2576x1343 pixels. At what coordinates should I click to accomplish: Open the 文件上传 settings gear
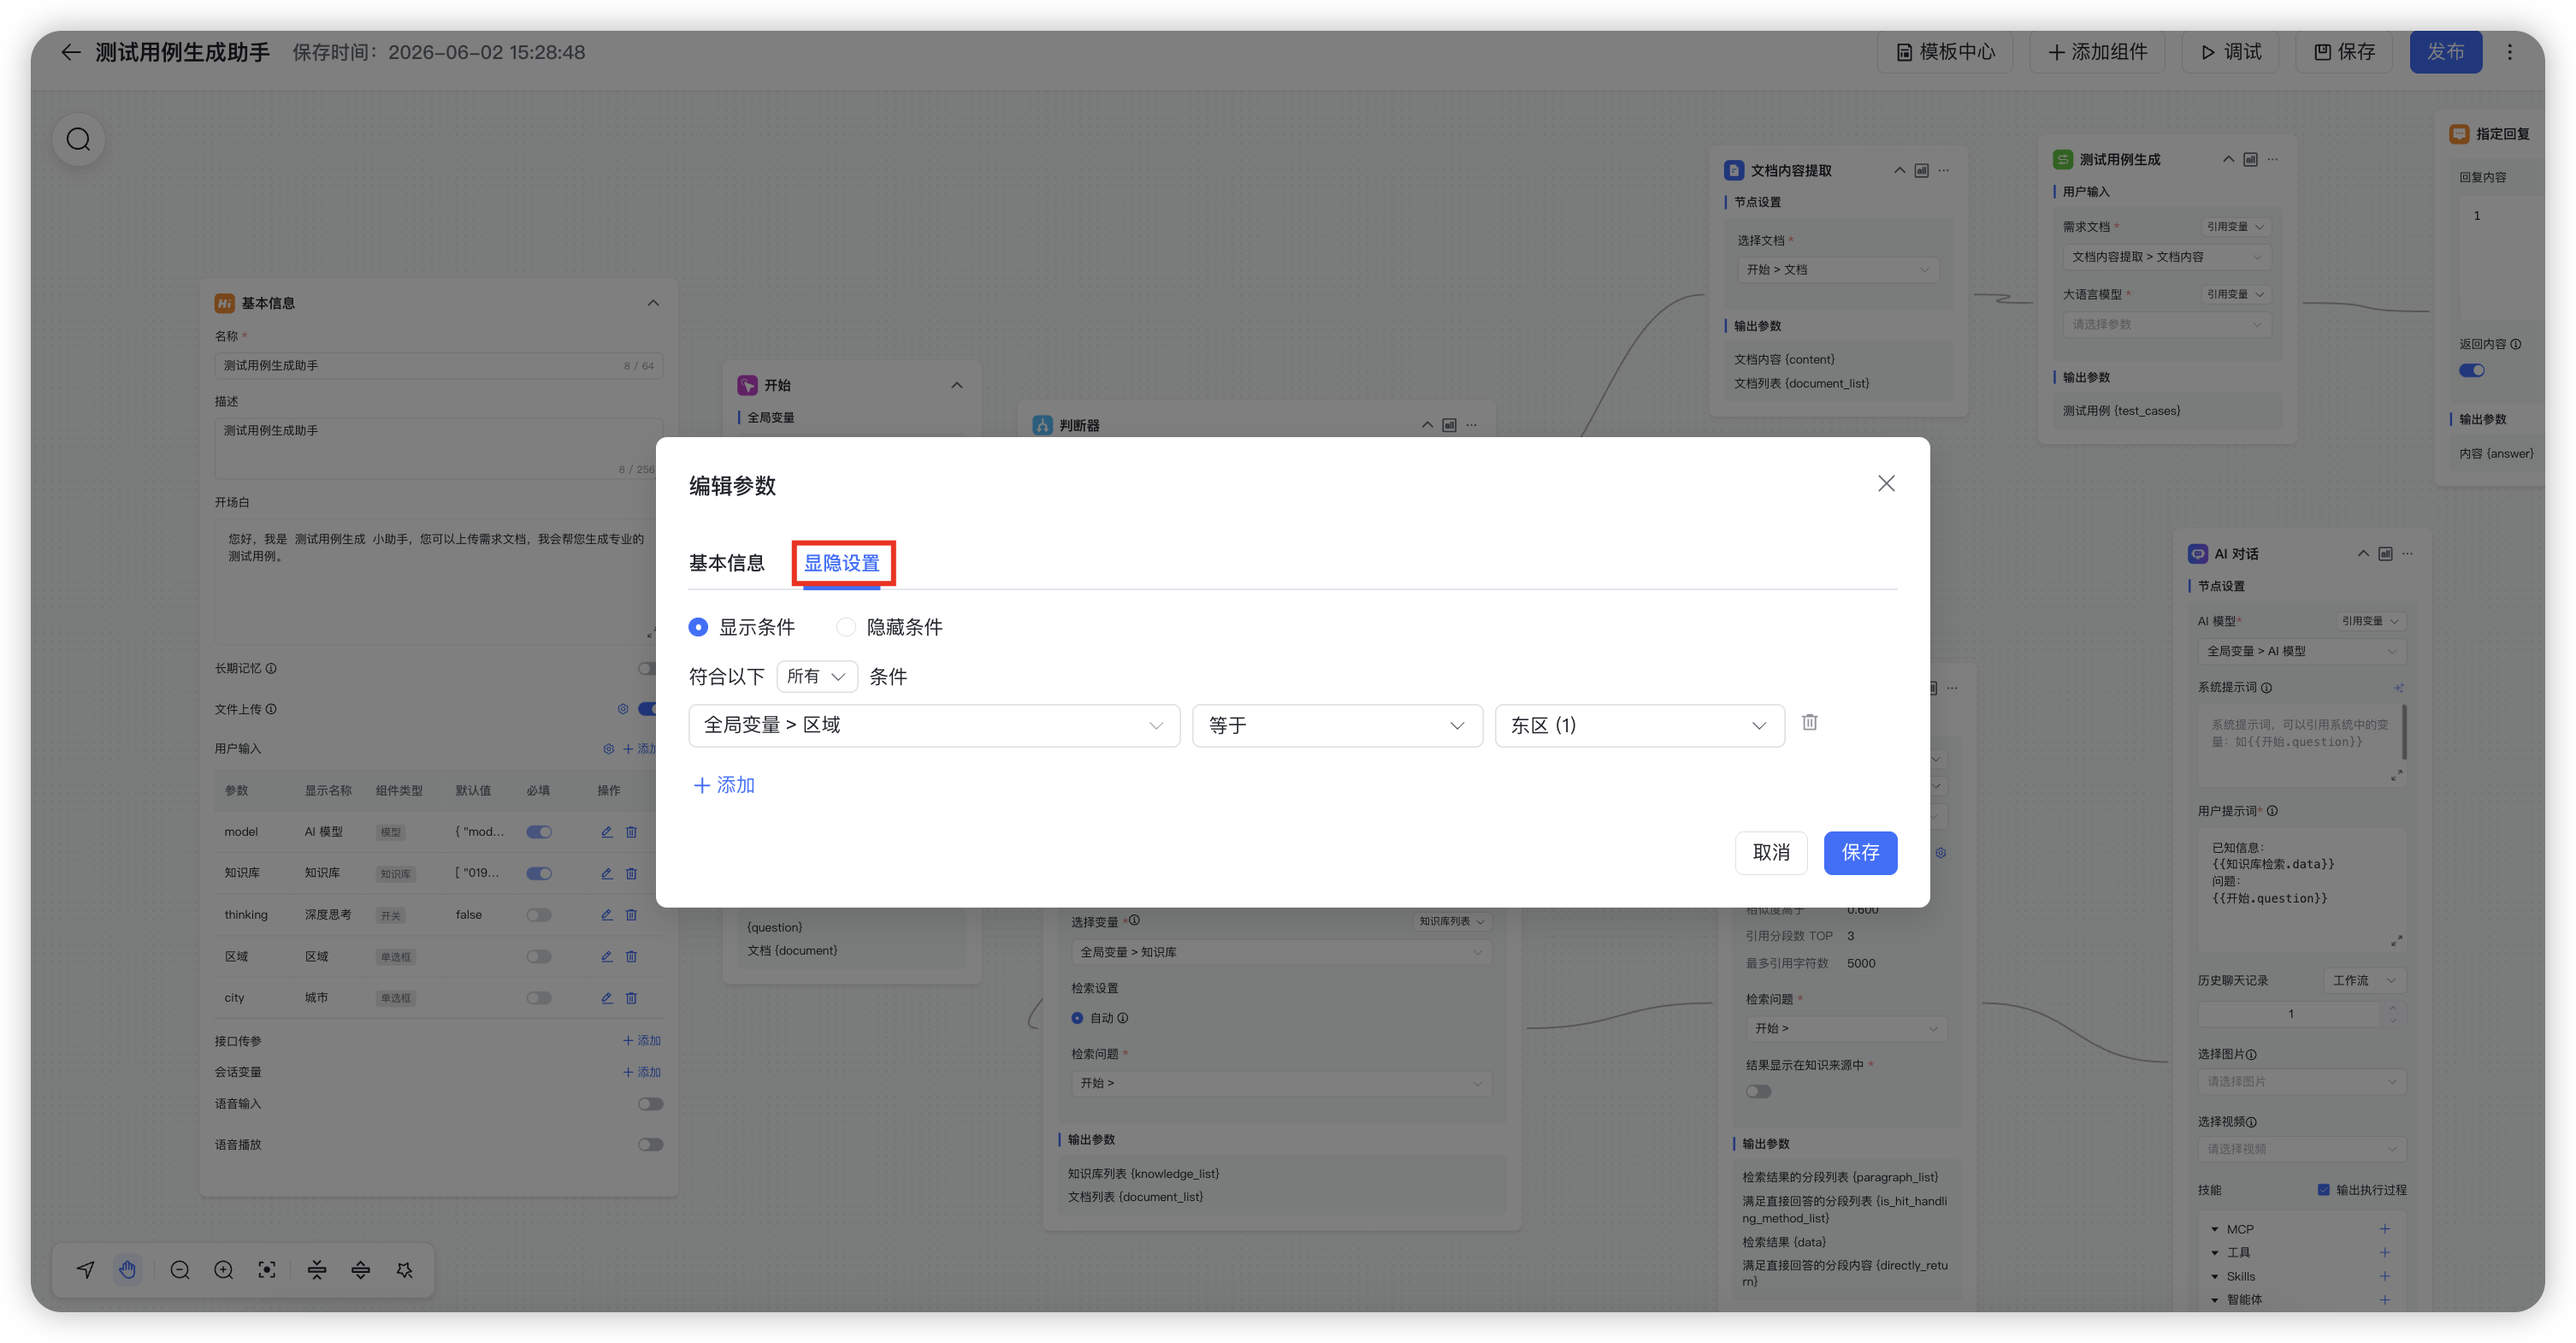[623, 709]
